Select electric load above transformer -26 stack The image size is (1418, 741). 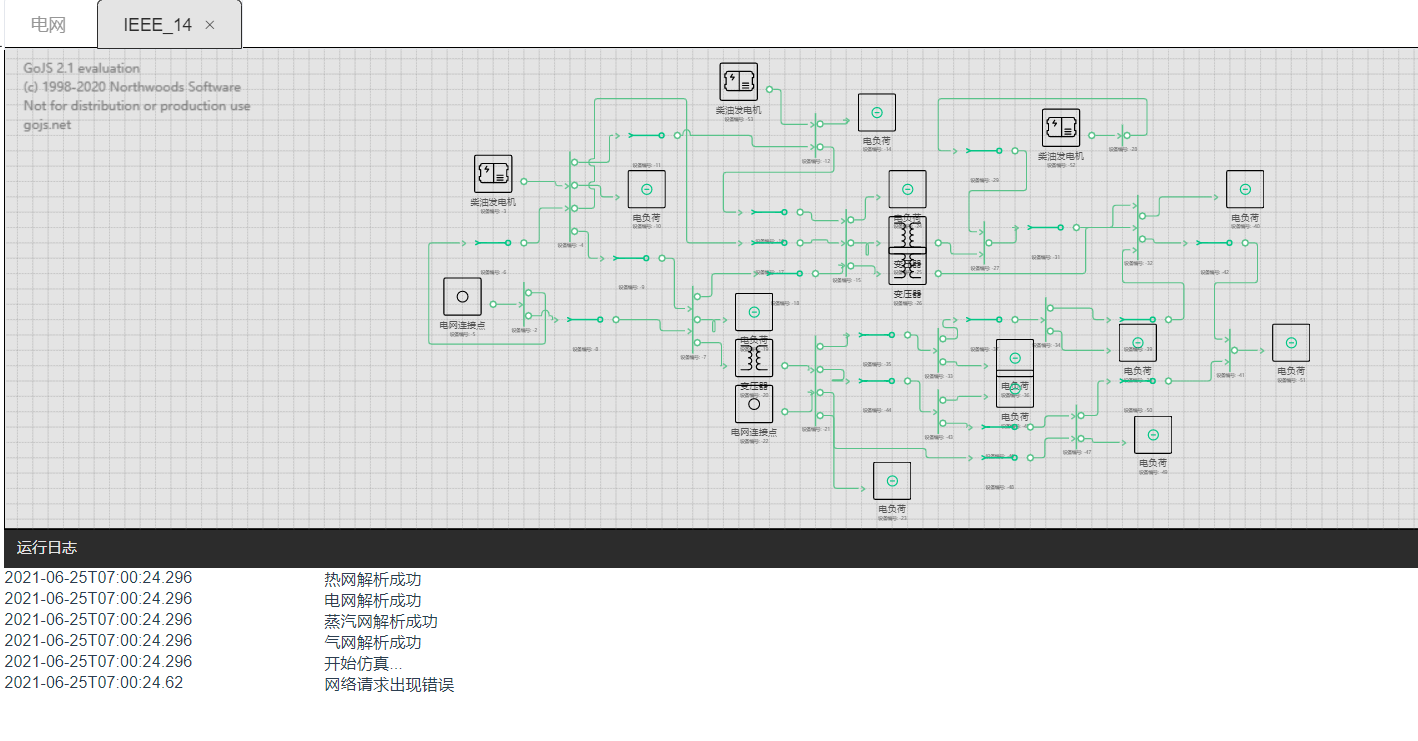(x=908, y=189)
